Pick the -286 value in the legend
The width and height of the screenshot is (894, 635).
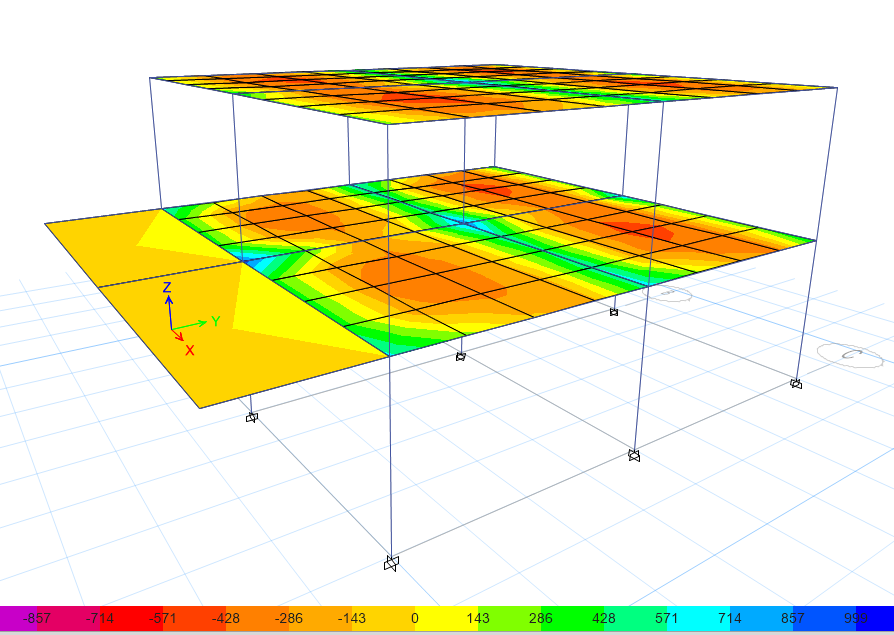click(288, 618)
